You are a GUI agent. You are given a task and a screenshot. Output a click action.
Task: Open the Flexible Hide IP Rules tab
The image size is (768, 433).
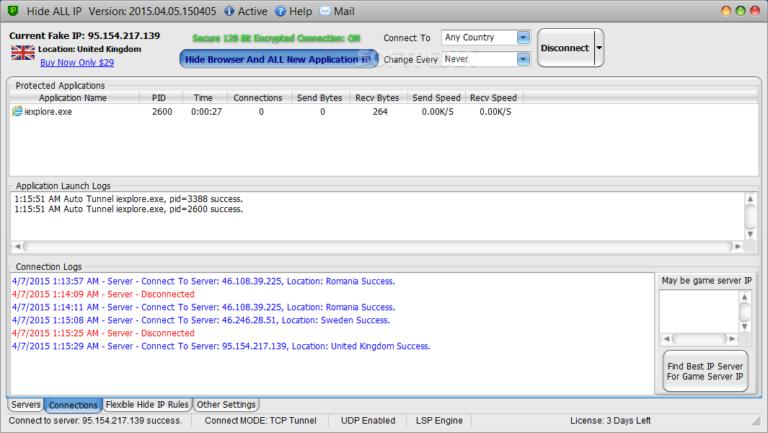(147, 405)
